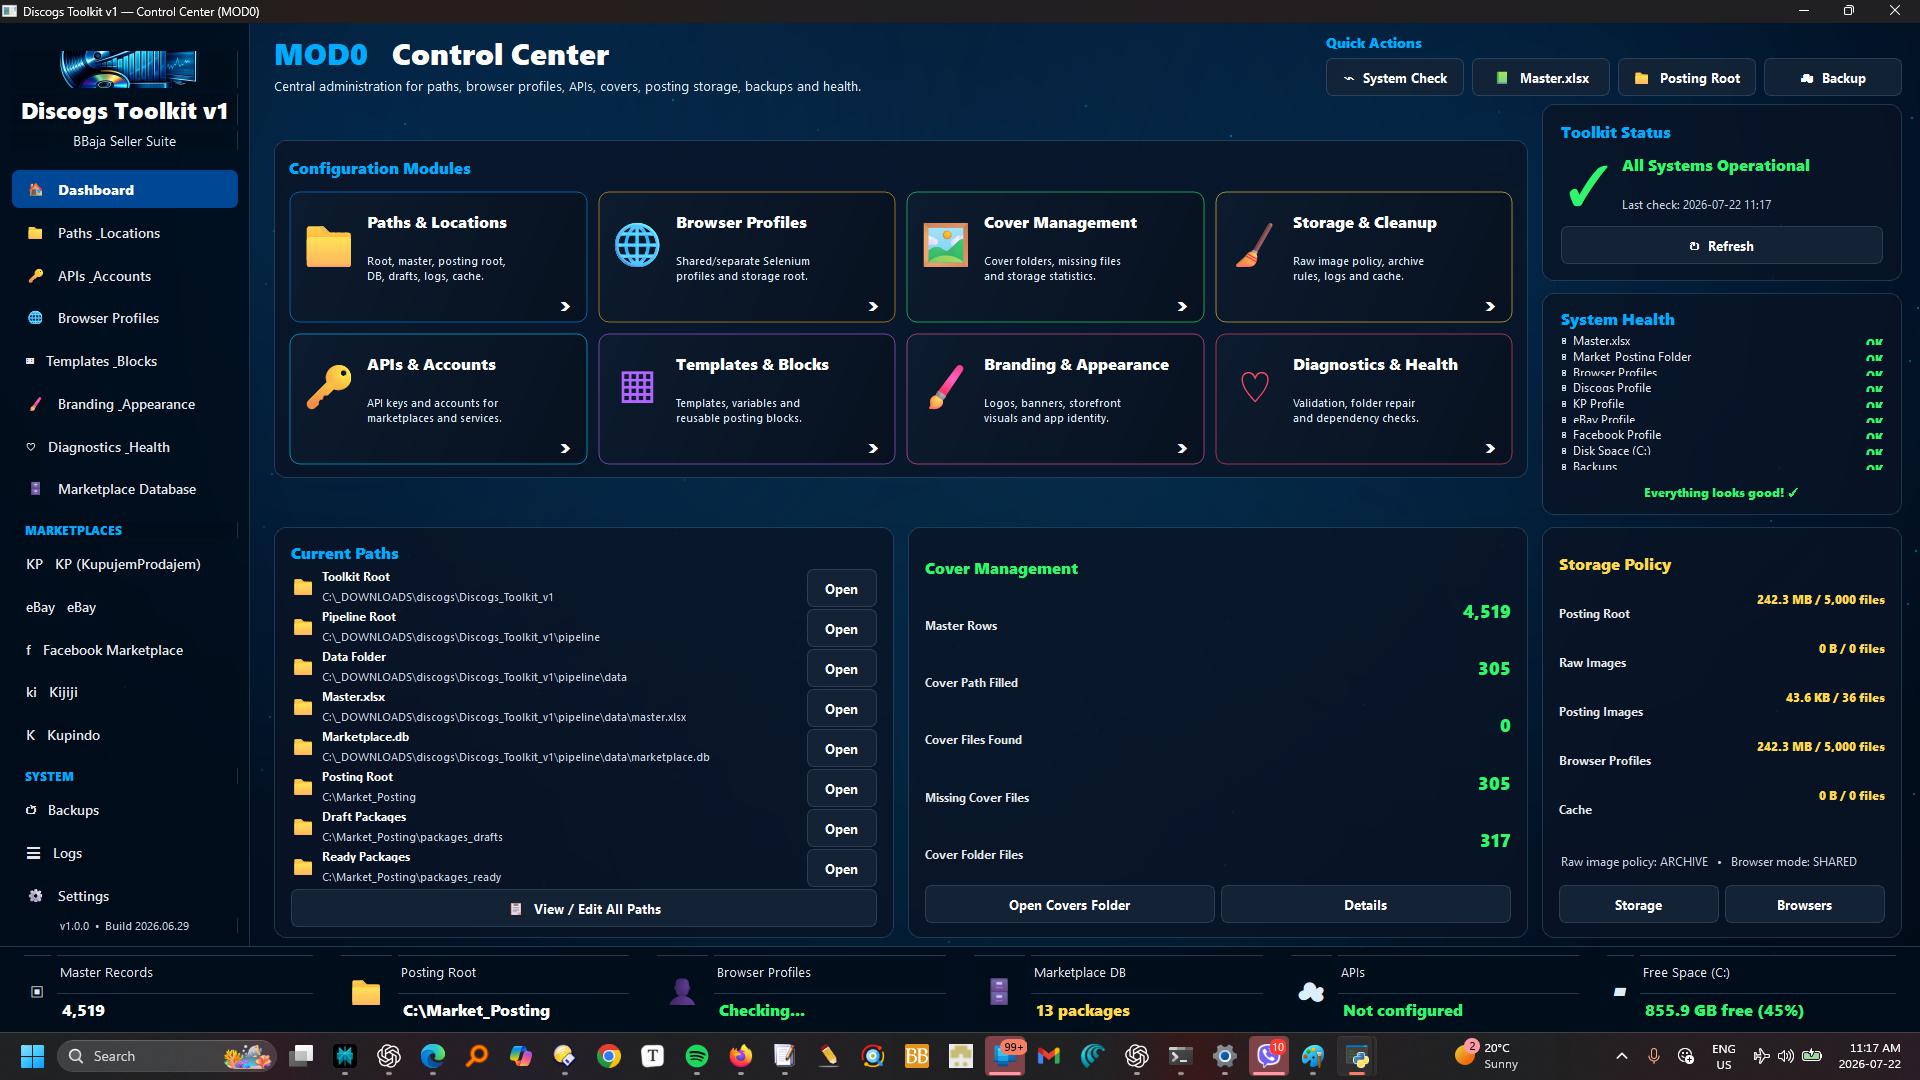Open KP (KupujemProdajem) marketplace entry

point(125,564)
